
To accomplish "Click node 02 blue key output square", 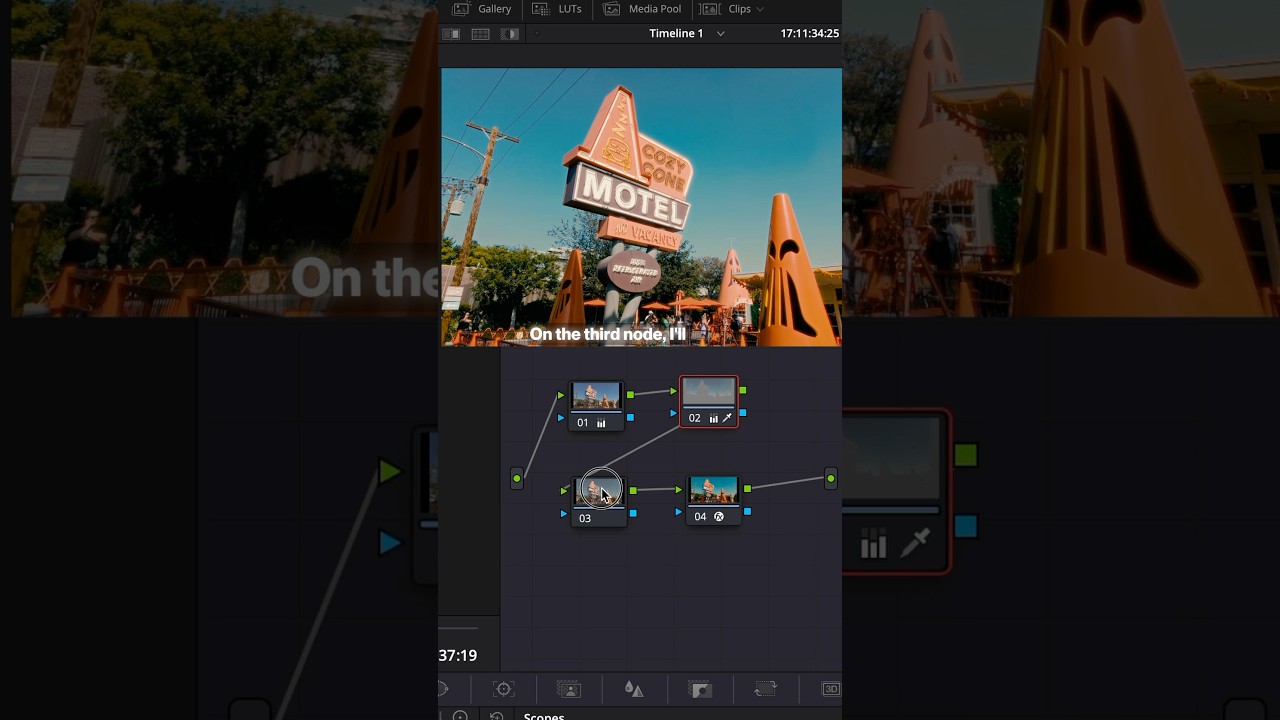I will (743, 413).
